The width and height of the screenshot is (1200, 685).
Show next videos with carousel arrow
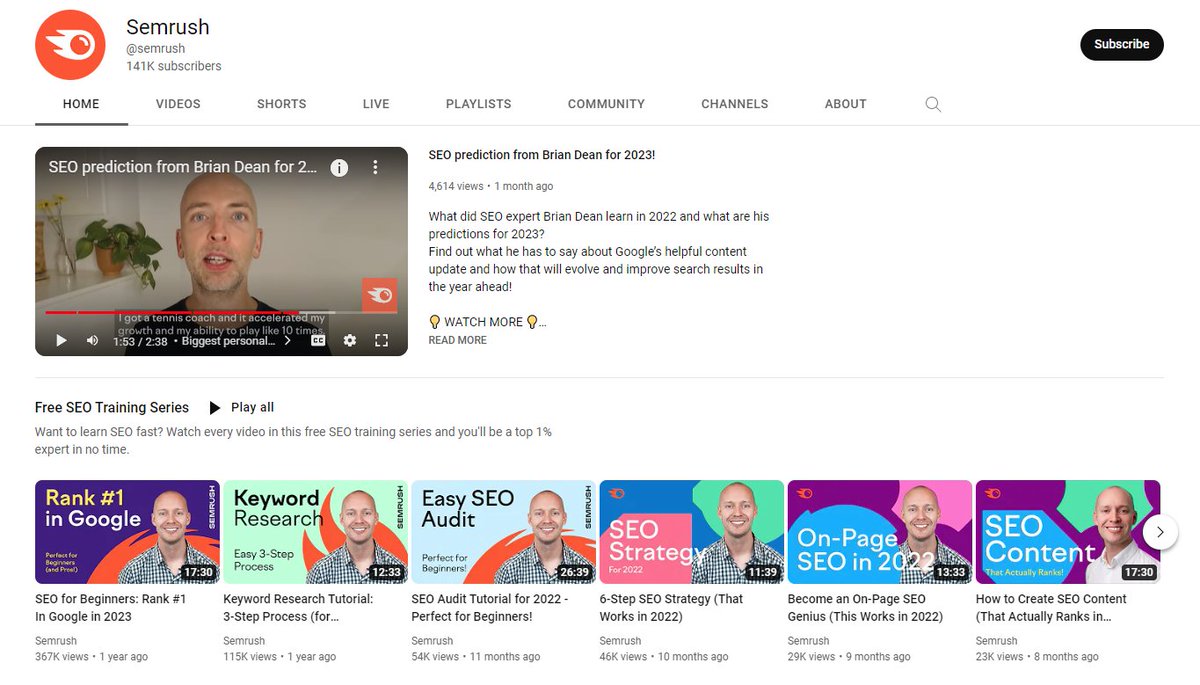coord(1160,532)
